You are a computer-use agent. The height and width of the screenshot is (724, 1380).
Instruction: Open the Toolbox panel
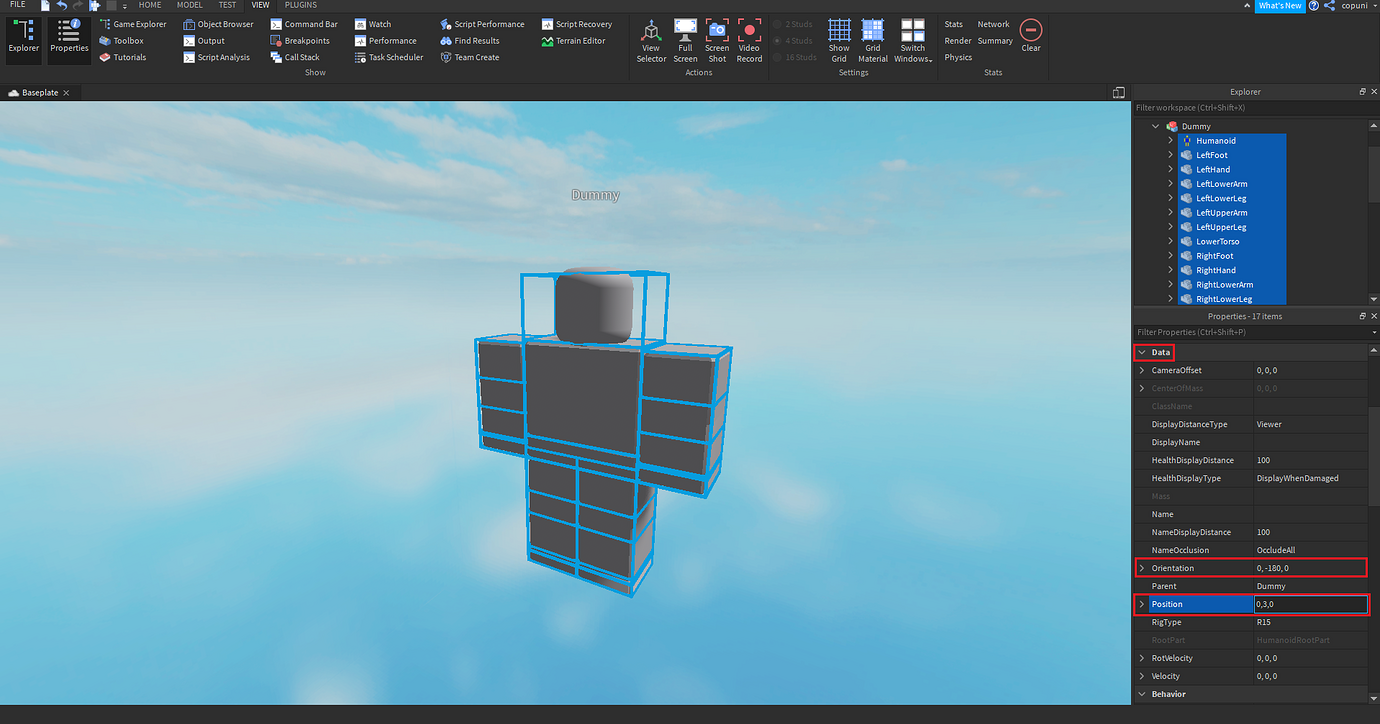123,40
